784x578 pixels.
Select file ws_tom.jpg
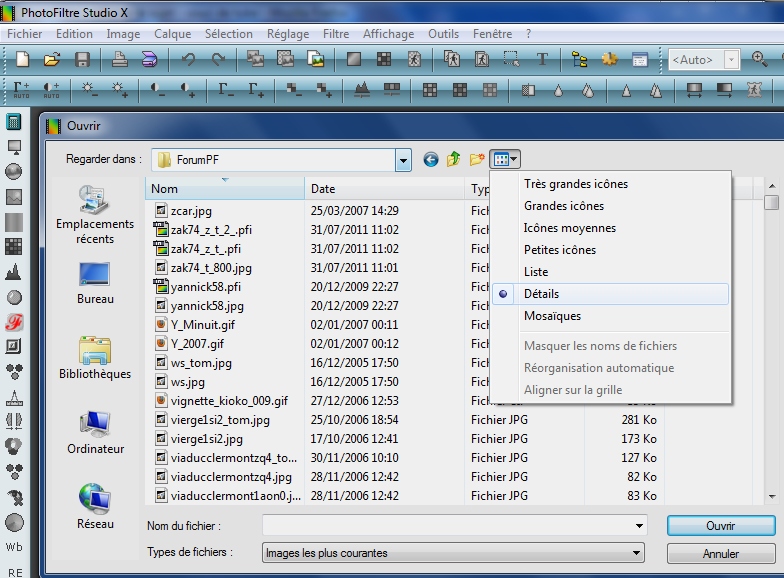201,363
